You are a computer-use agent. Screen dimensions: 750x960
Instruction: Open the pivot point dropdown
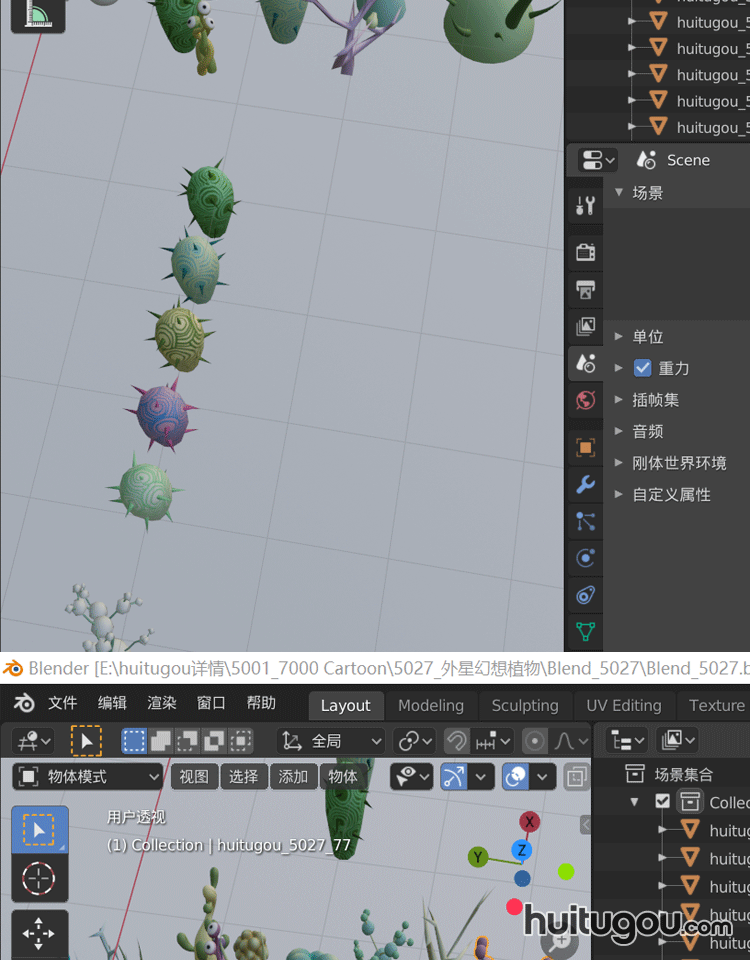413,741
